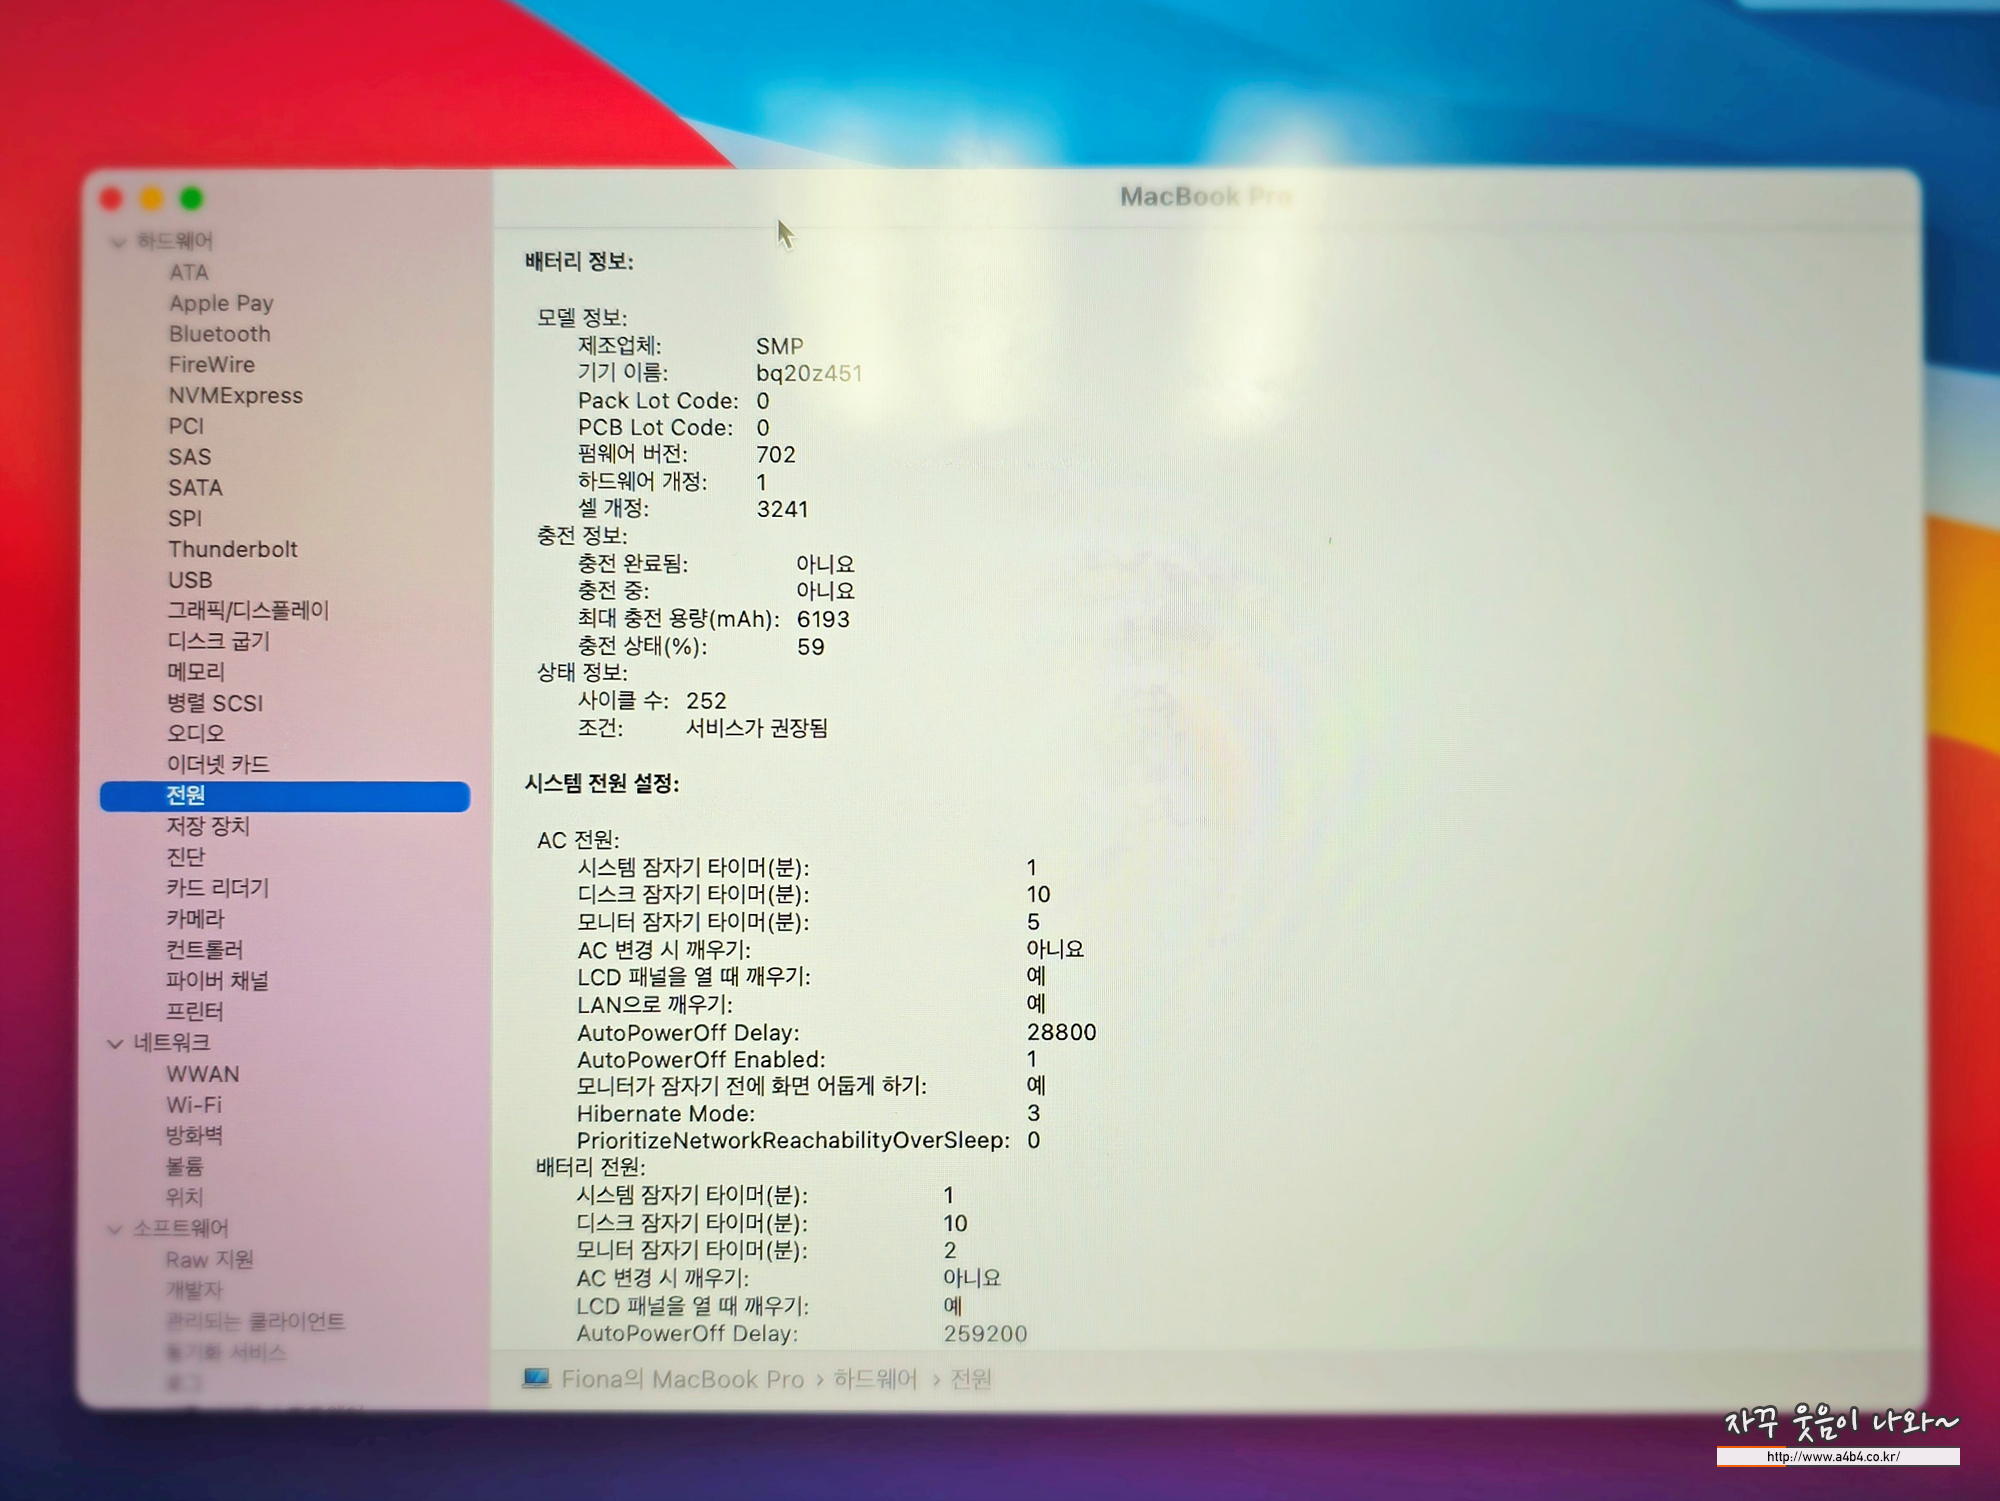
Task: Select 컨트롤러 in the sidebar
Action: click(204, 950)
